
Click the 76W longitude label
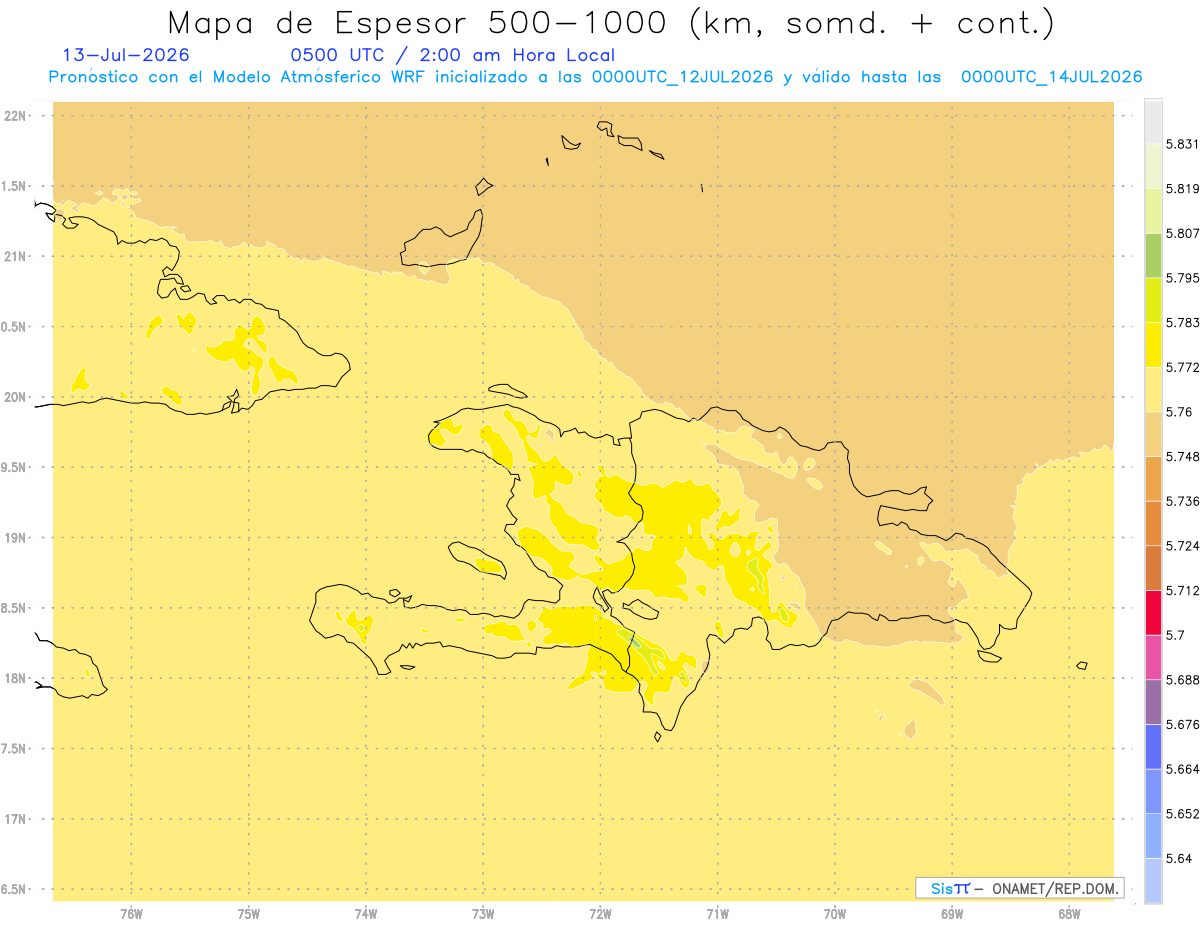pyautogui.click(x=131, y=914)
